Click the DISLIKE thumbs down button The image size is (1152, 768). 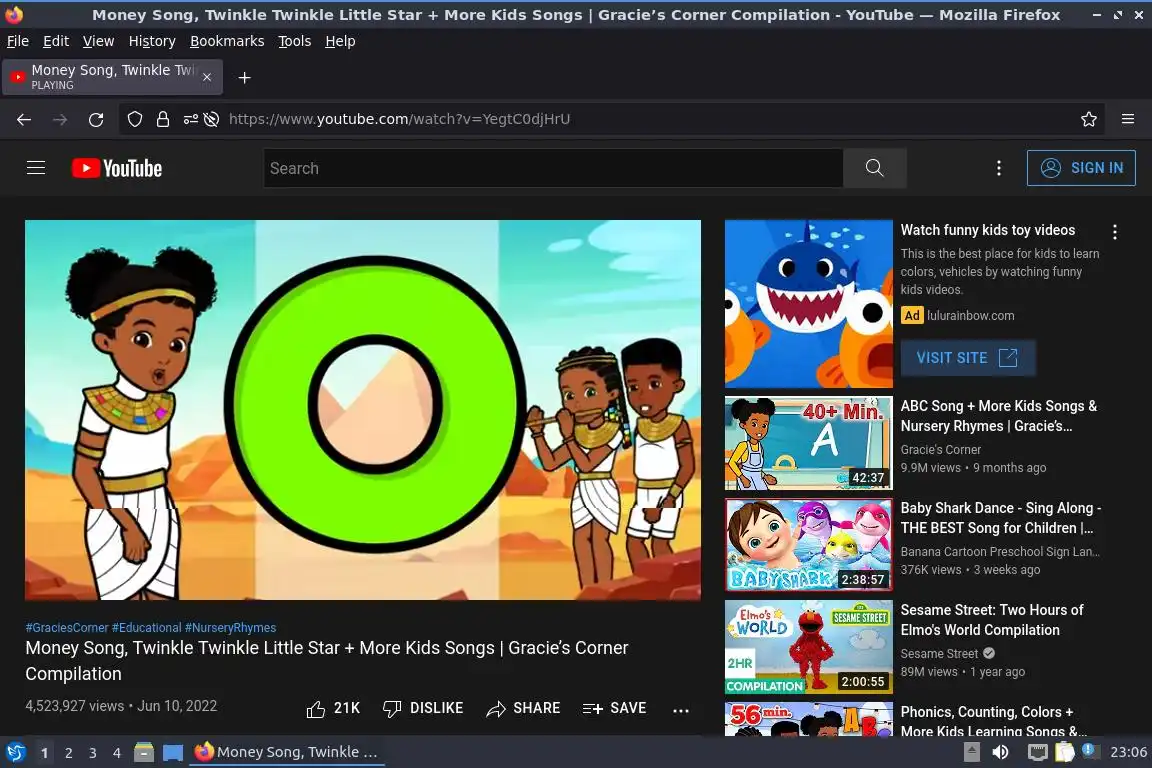tap(423, 708)
